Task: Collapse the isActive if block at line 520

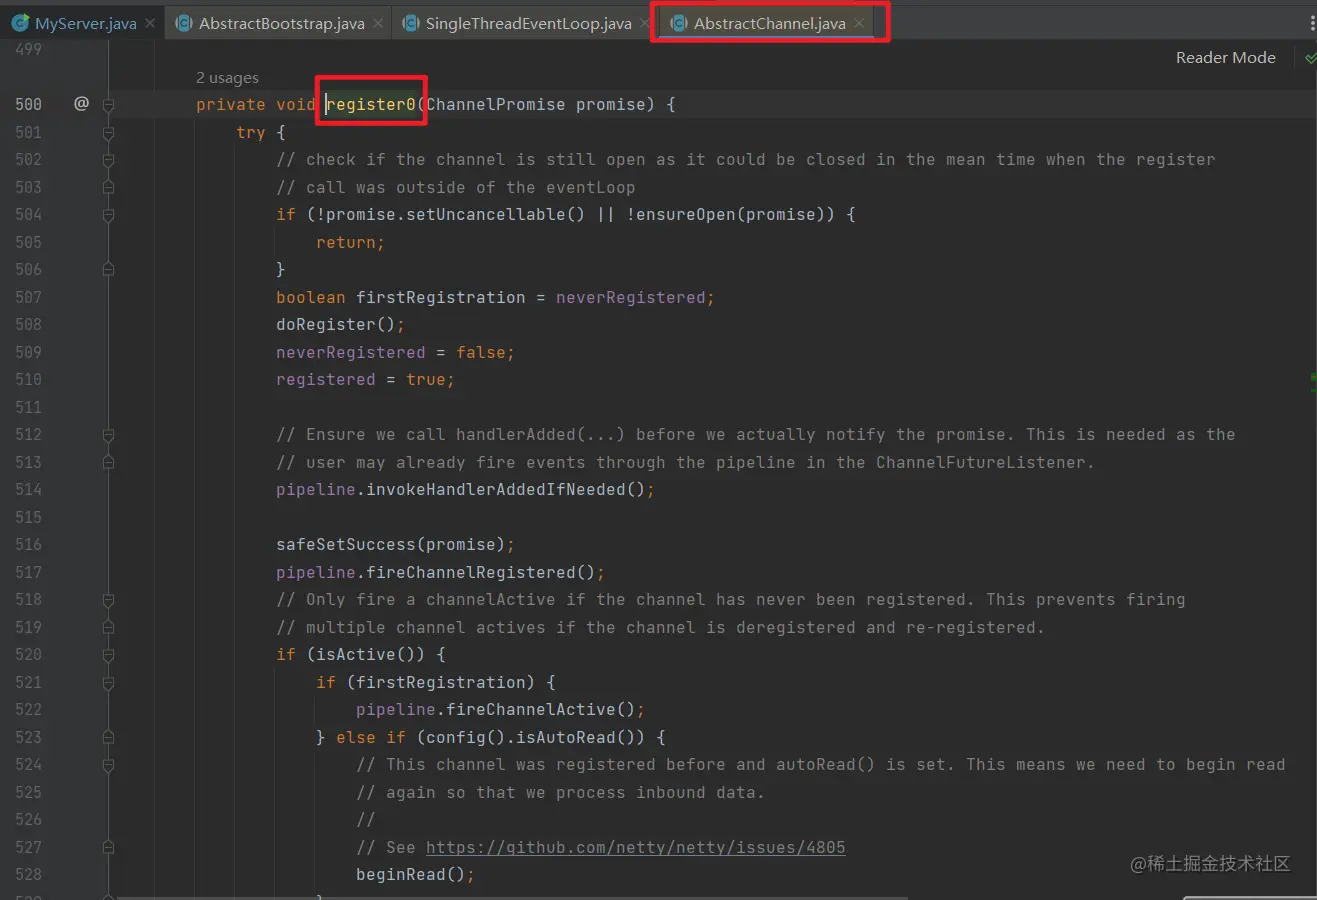Action: (108, 654)
